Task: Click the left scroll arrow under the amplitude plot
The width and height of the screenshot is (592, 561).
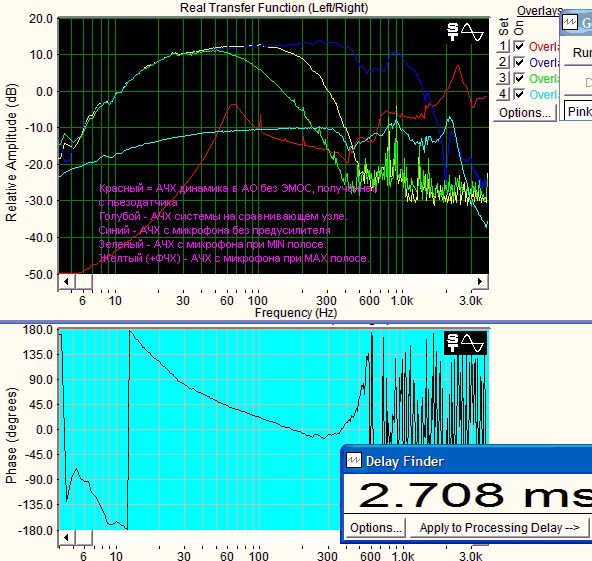Action: pyautogui.click(x=66, y=281)
